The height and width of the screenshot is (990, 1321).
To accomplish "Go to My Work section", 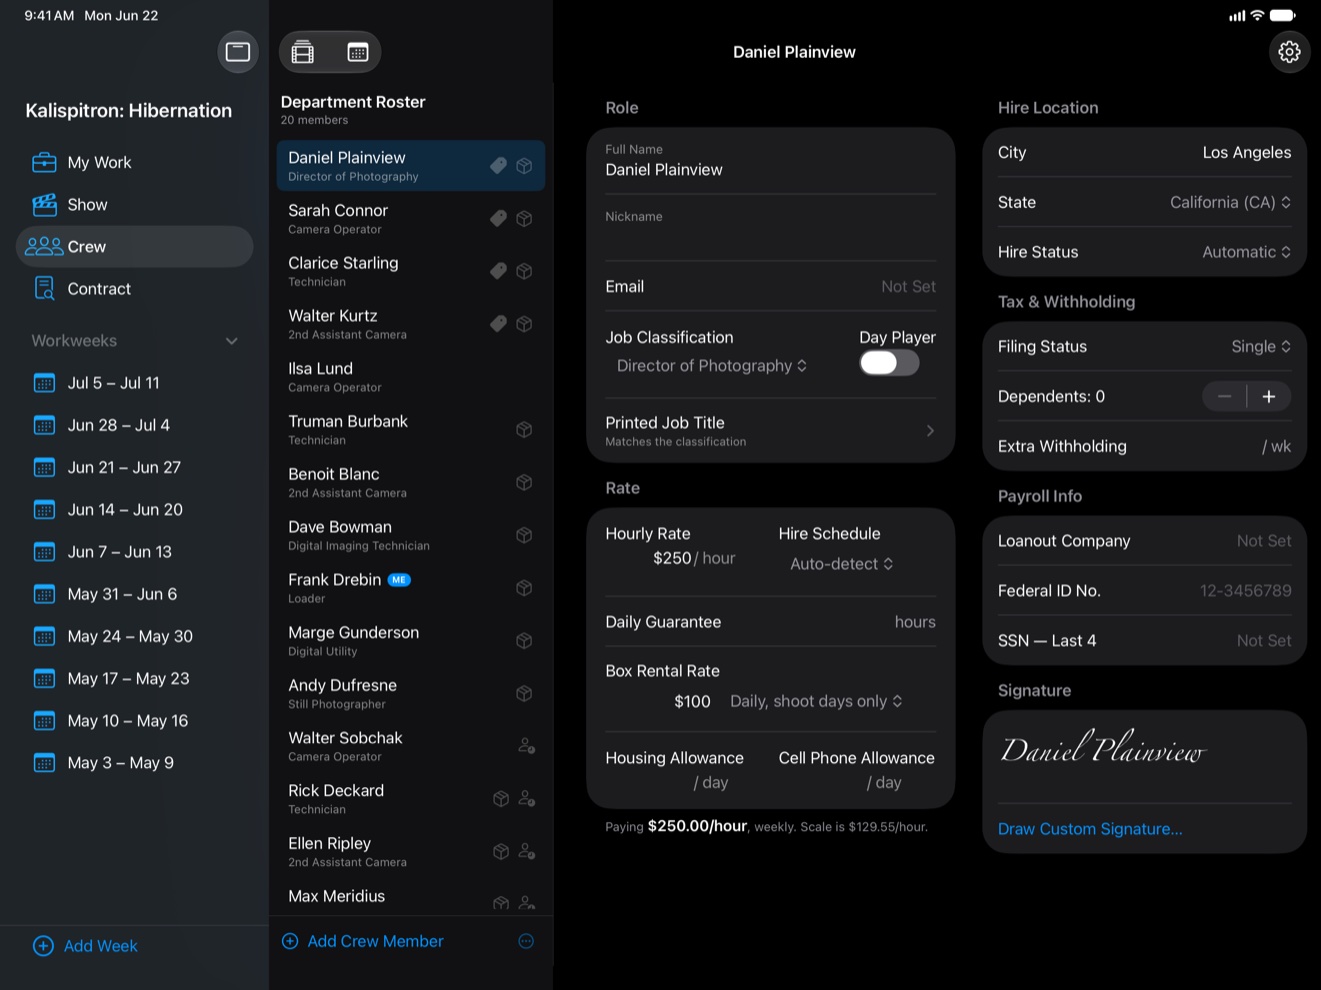I will point(134,162).
